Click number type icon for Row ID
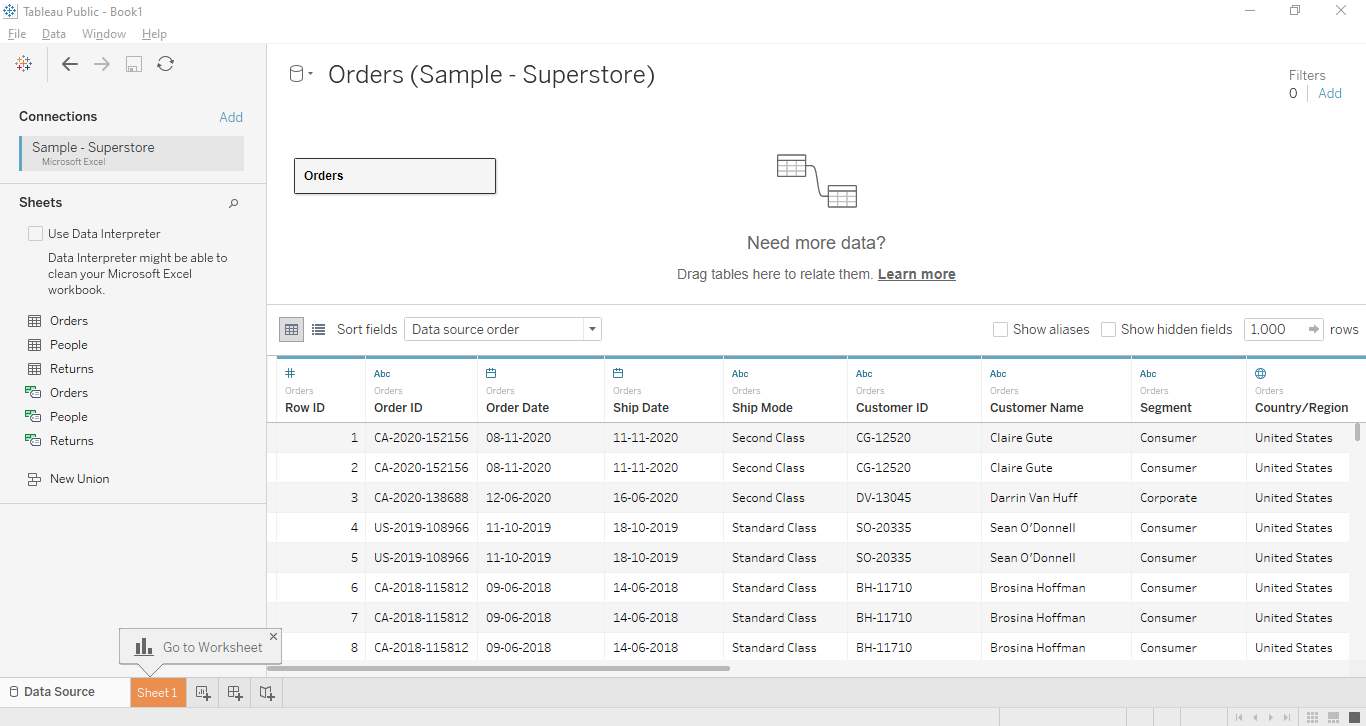 coord(290,373)
